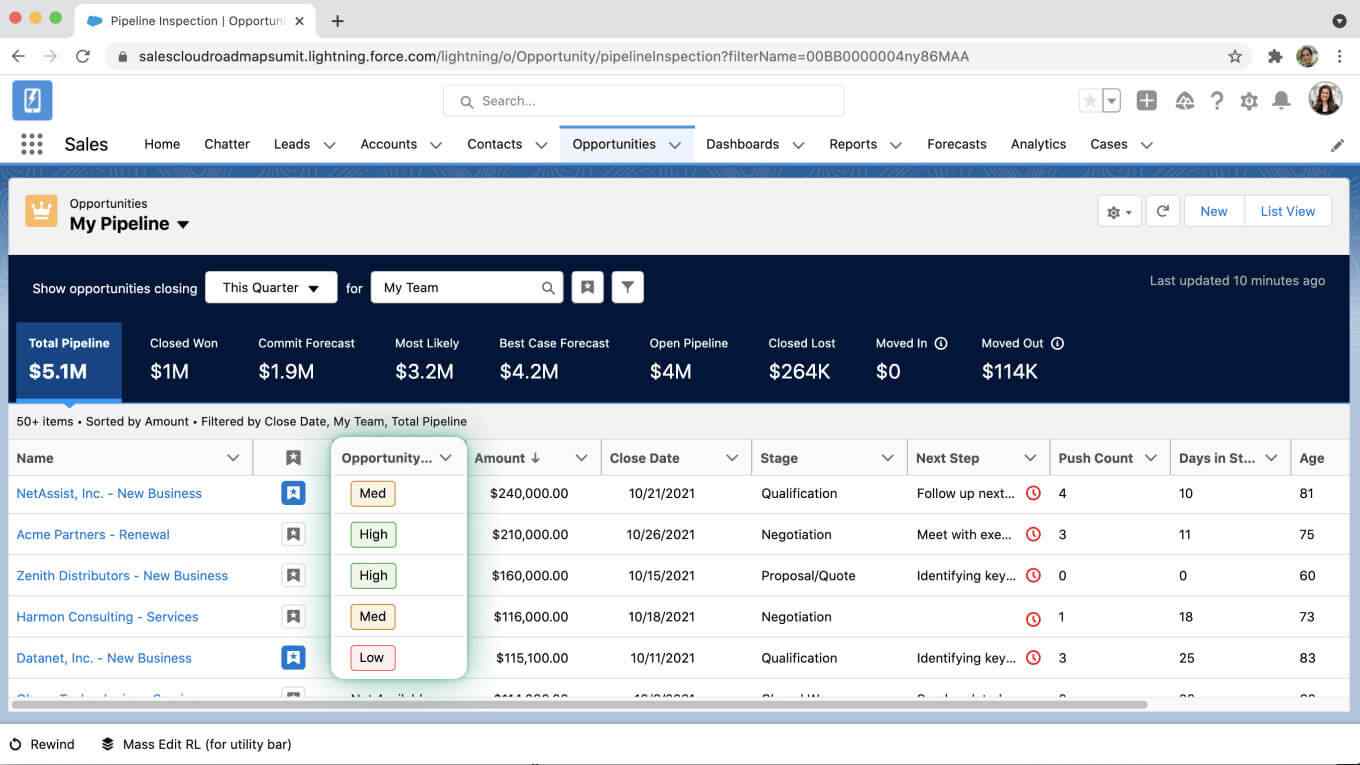The height and width of the screenshot is (765, 1360).
Task: Open Mass Edit RL utility bar item
Action: point(196,744)
